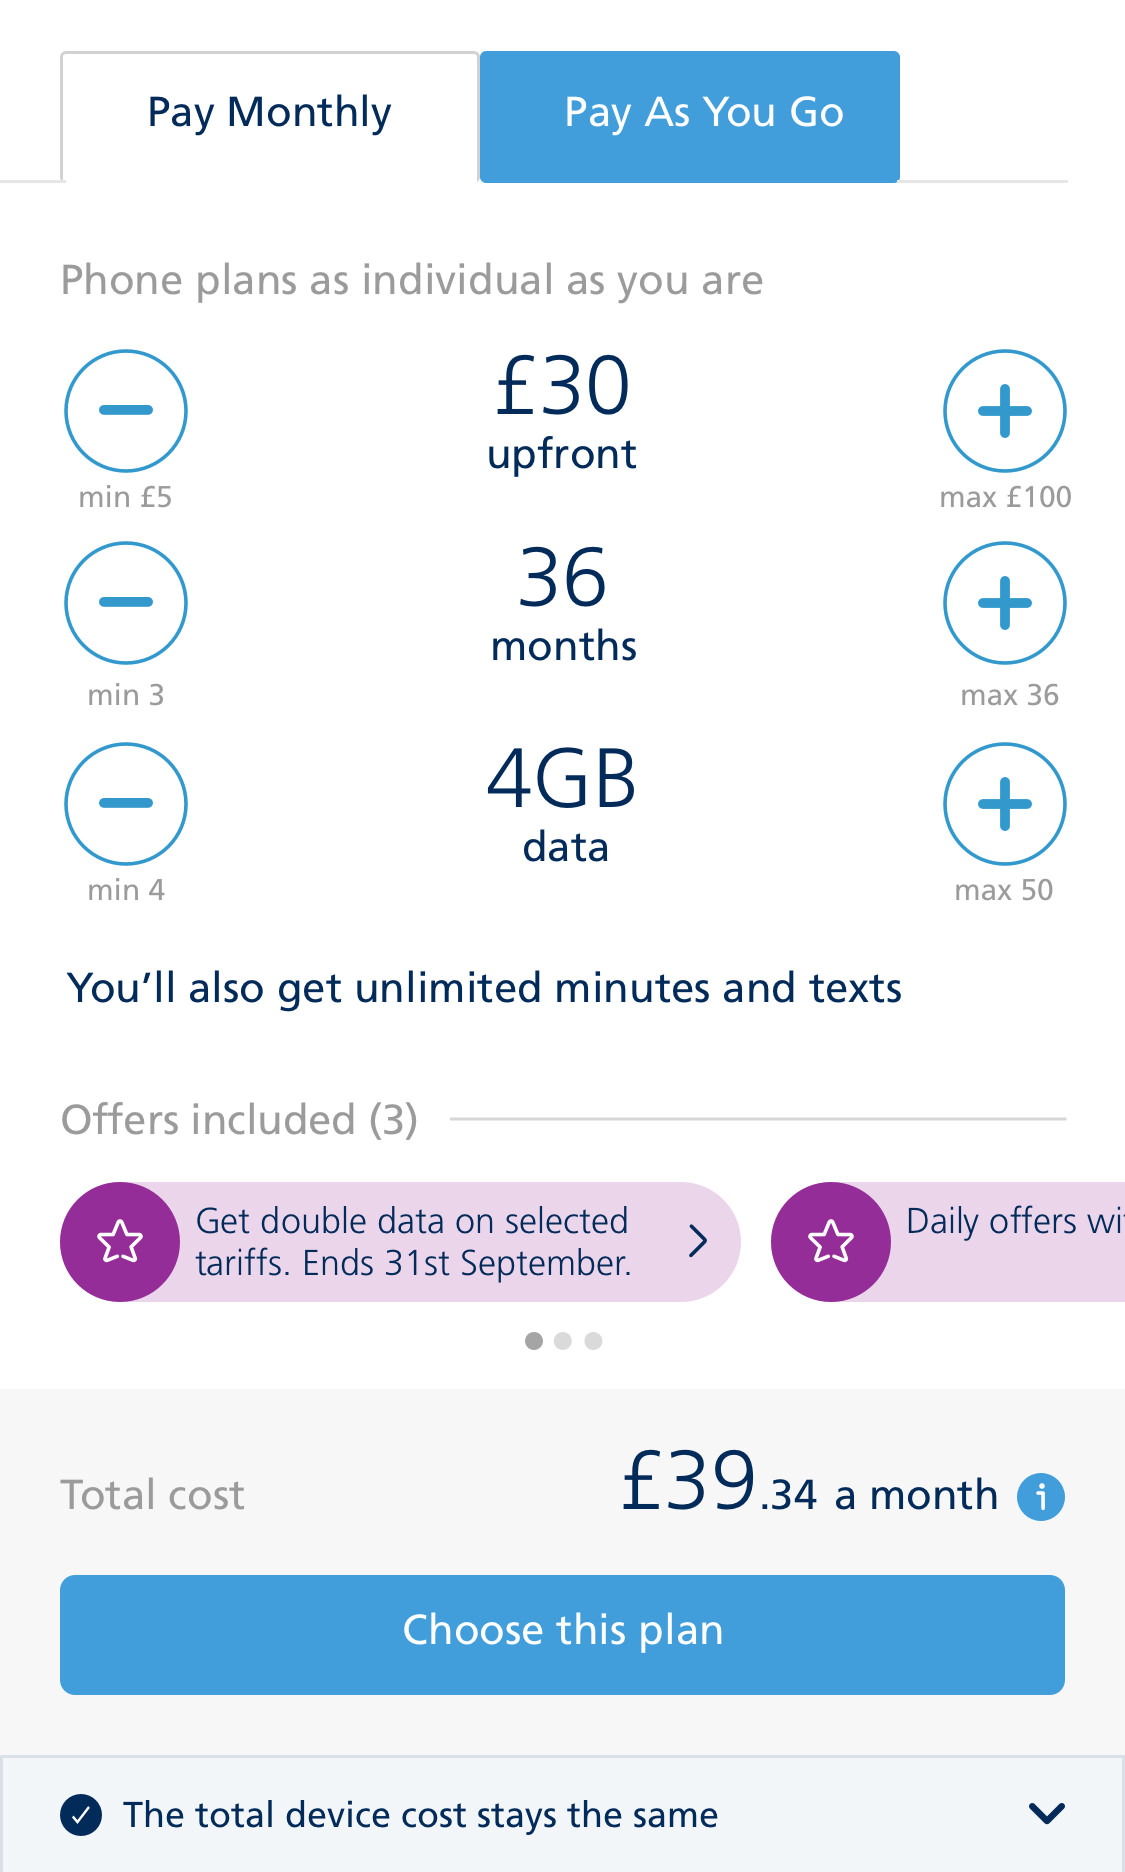
Task: Decrease the data allowance
Action: (126, 804)
